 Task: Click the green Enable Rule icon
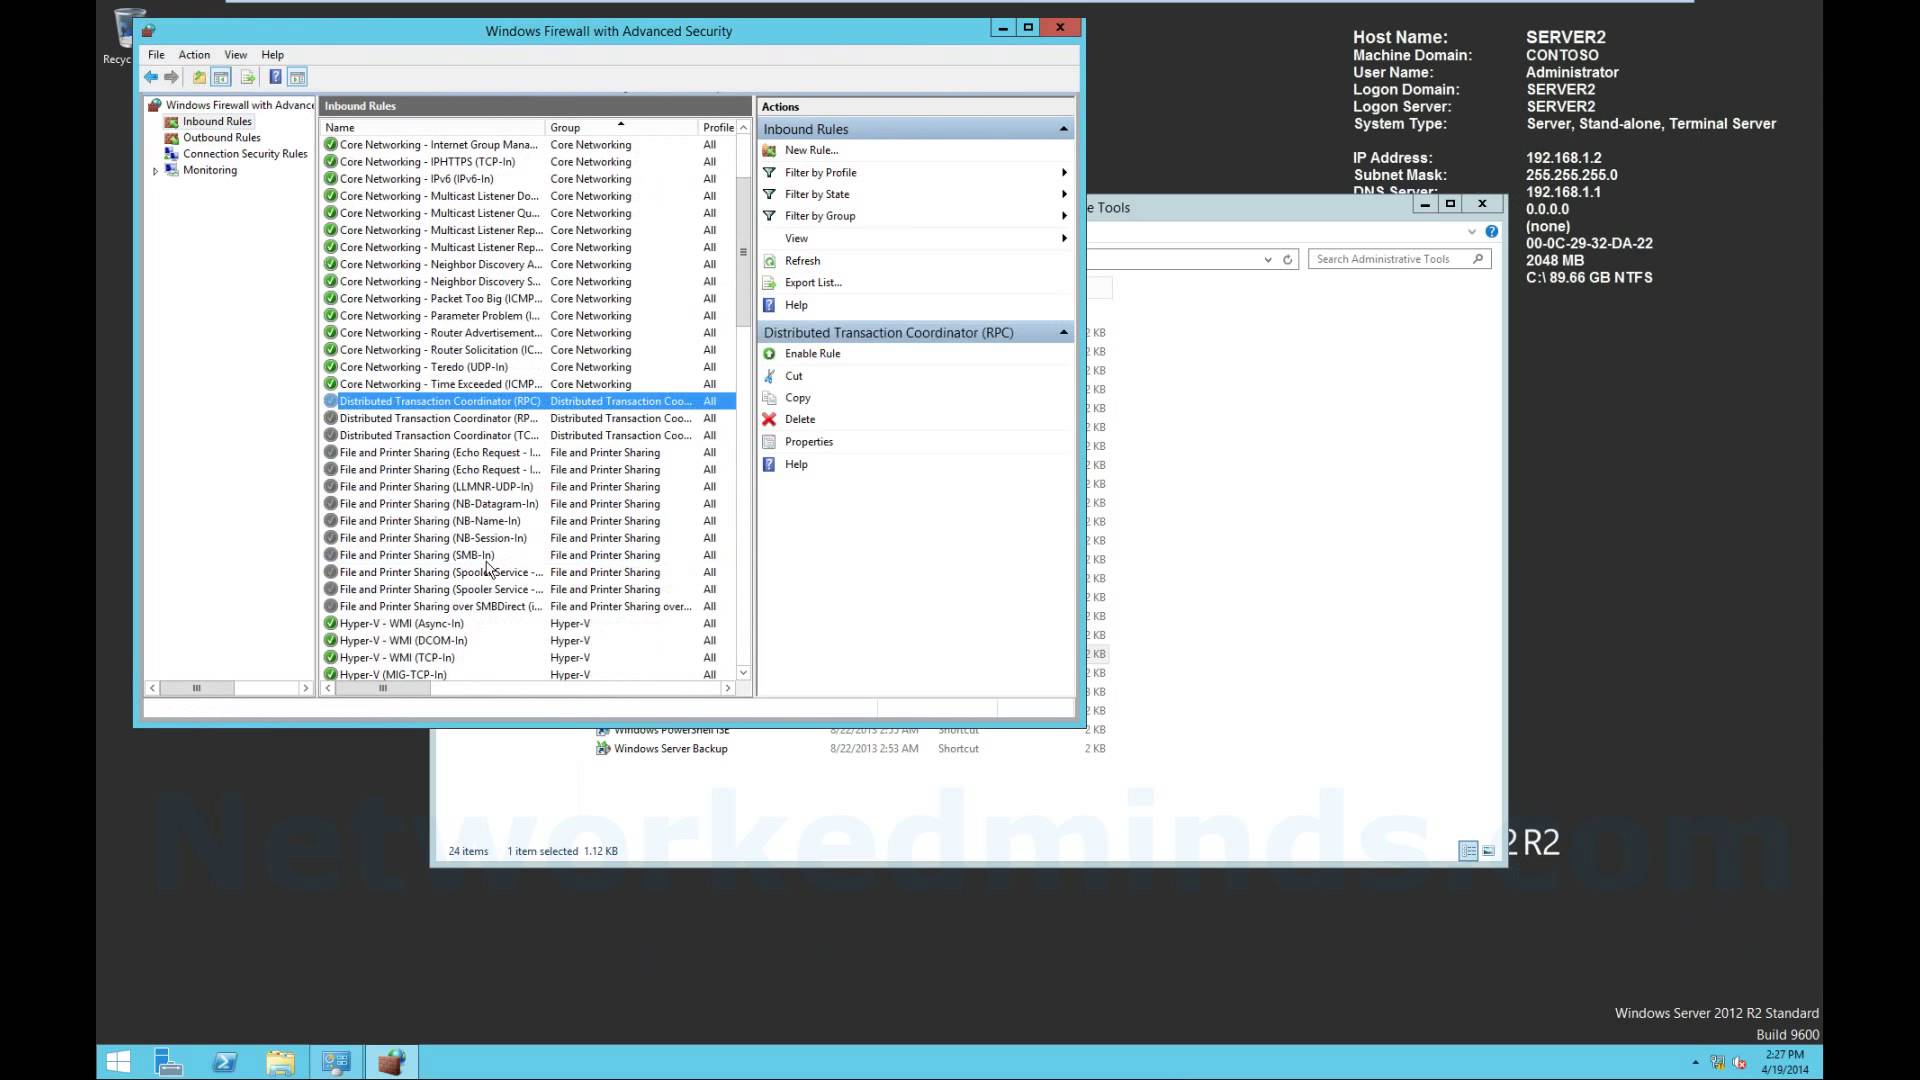(769, 354)
